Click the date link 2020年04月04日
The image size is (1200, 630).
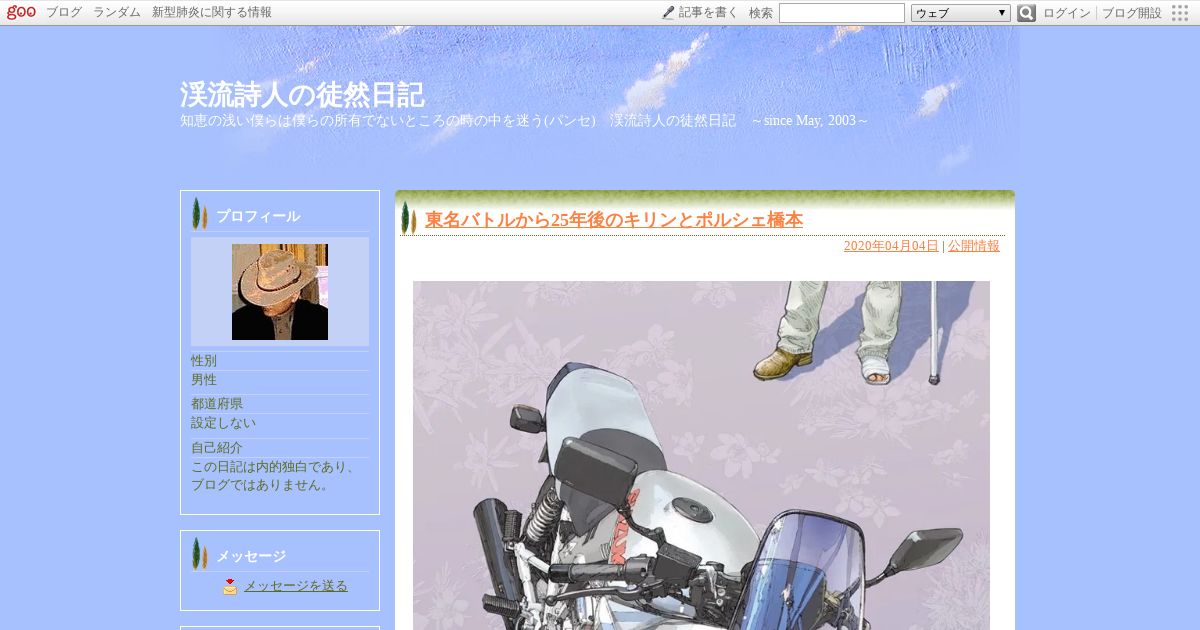(891, 246)
